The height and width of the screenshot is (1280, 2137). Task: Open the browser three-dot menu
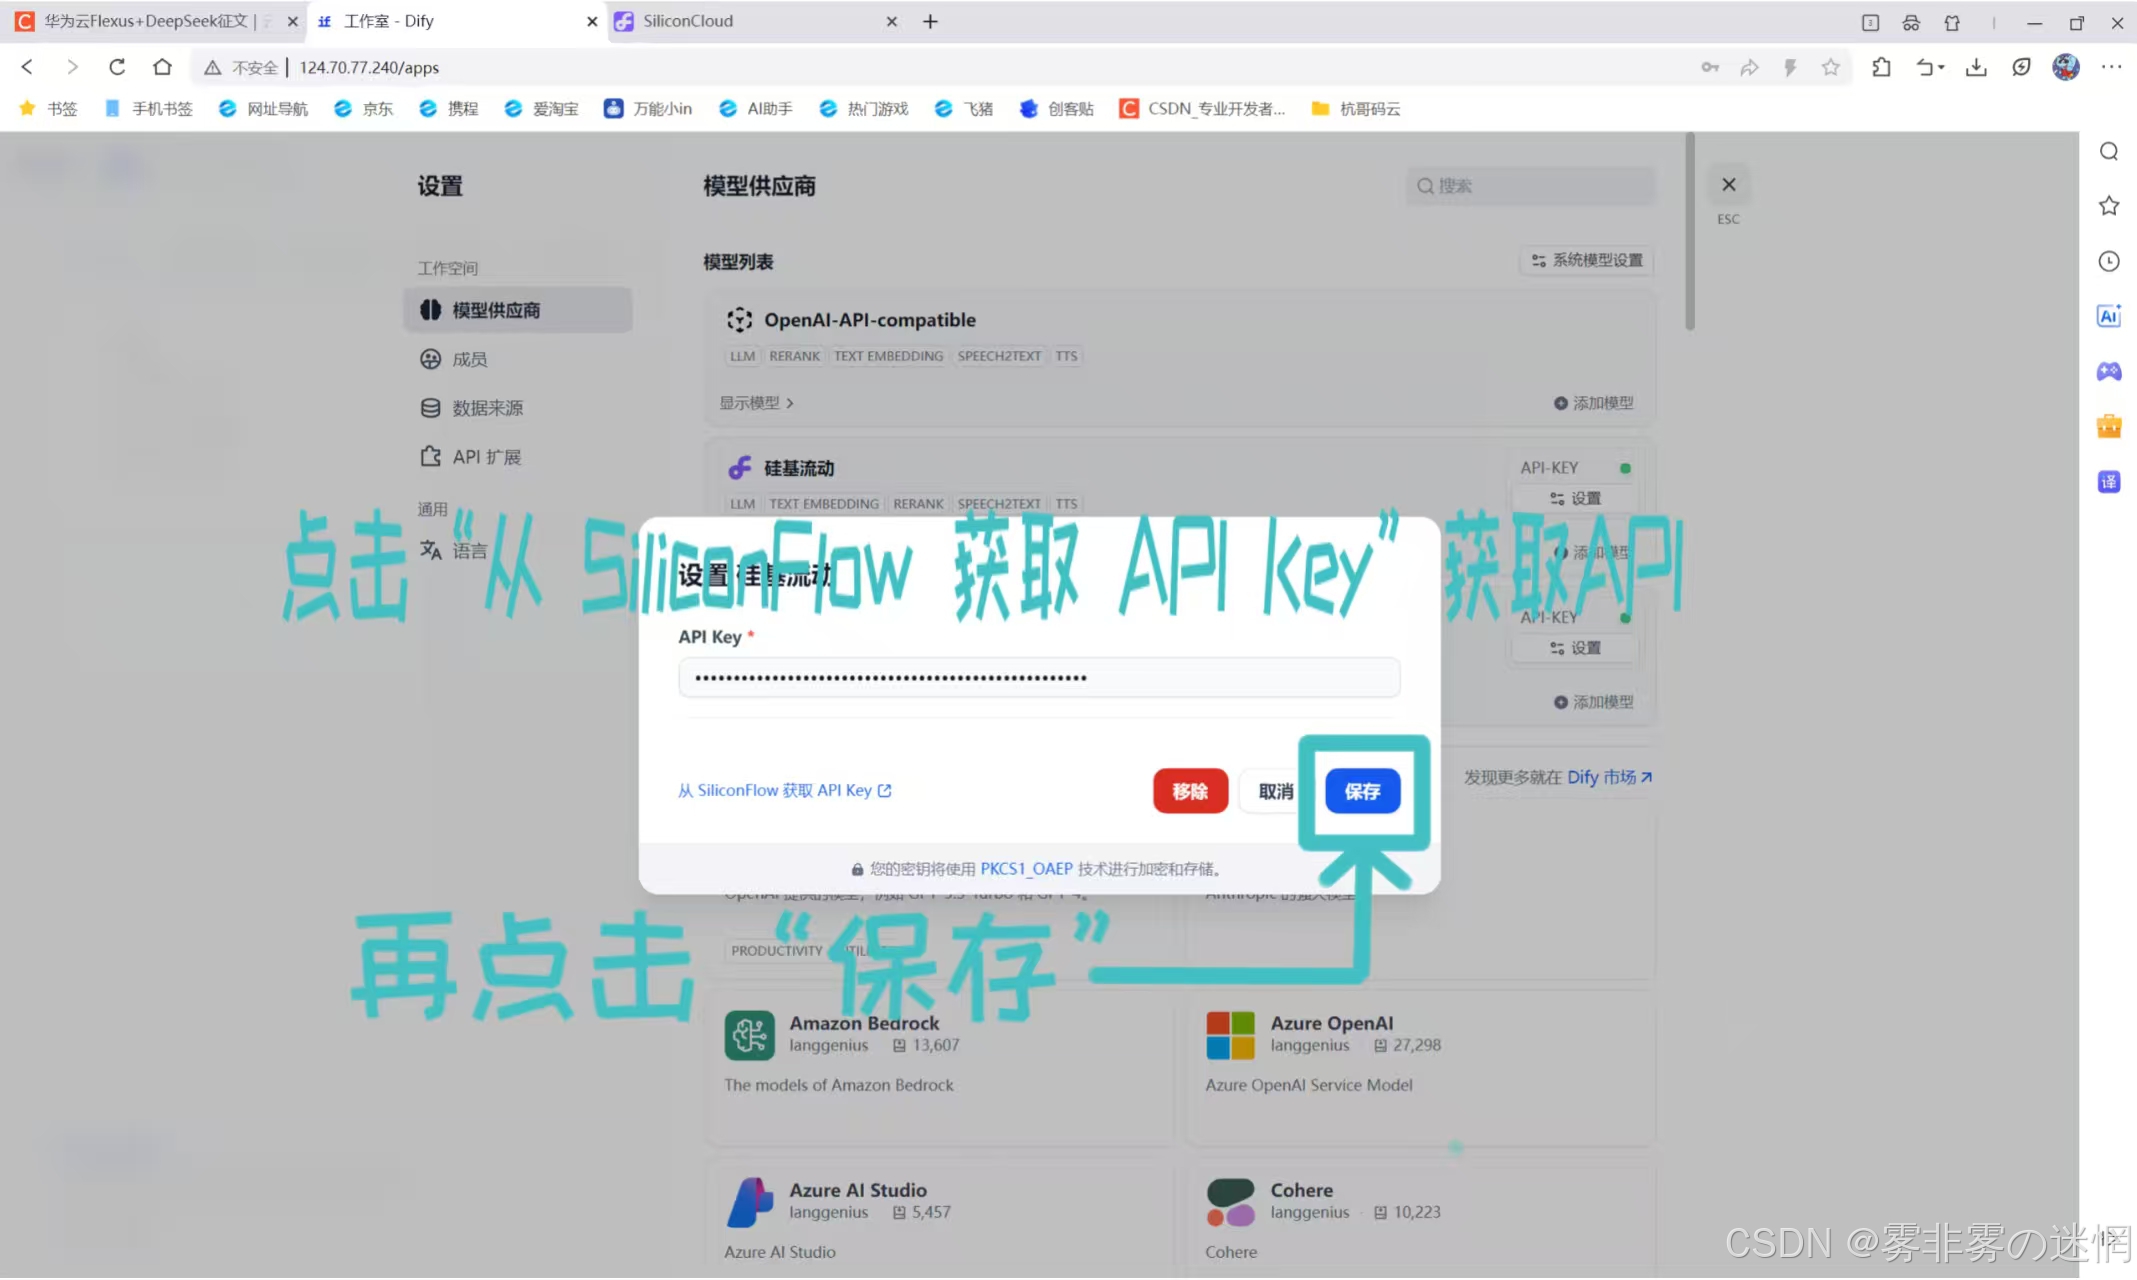(x=2112, y=67)
